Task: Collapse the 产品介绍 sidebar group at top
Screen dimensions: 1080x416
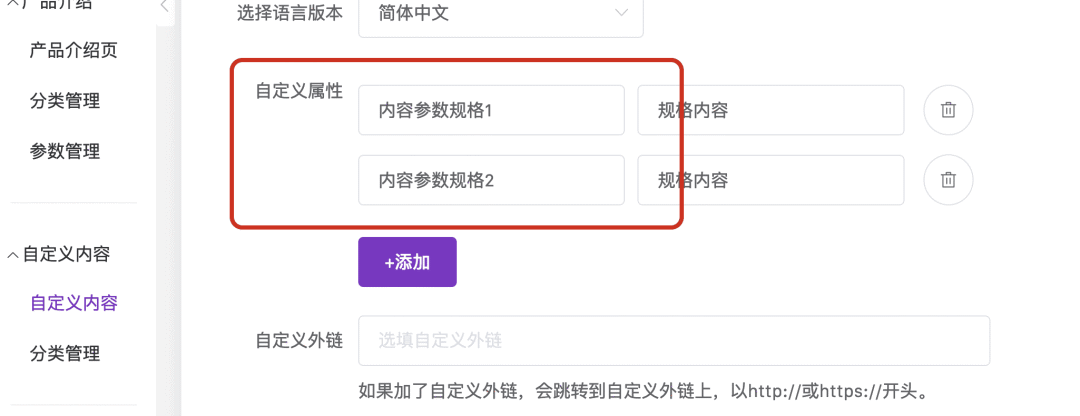Action: pos(50,5)
